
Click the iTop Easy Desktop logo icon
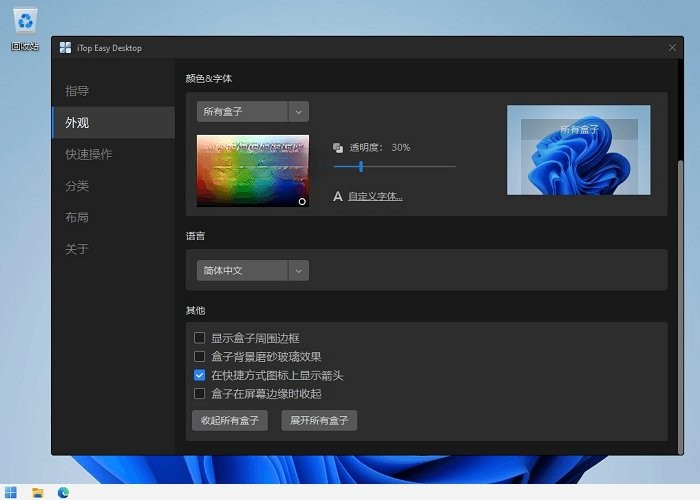[65, 48]
